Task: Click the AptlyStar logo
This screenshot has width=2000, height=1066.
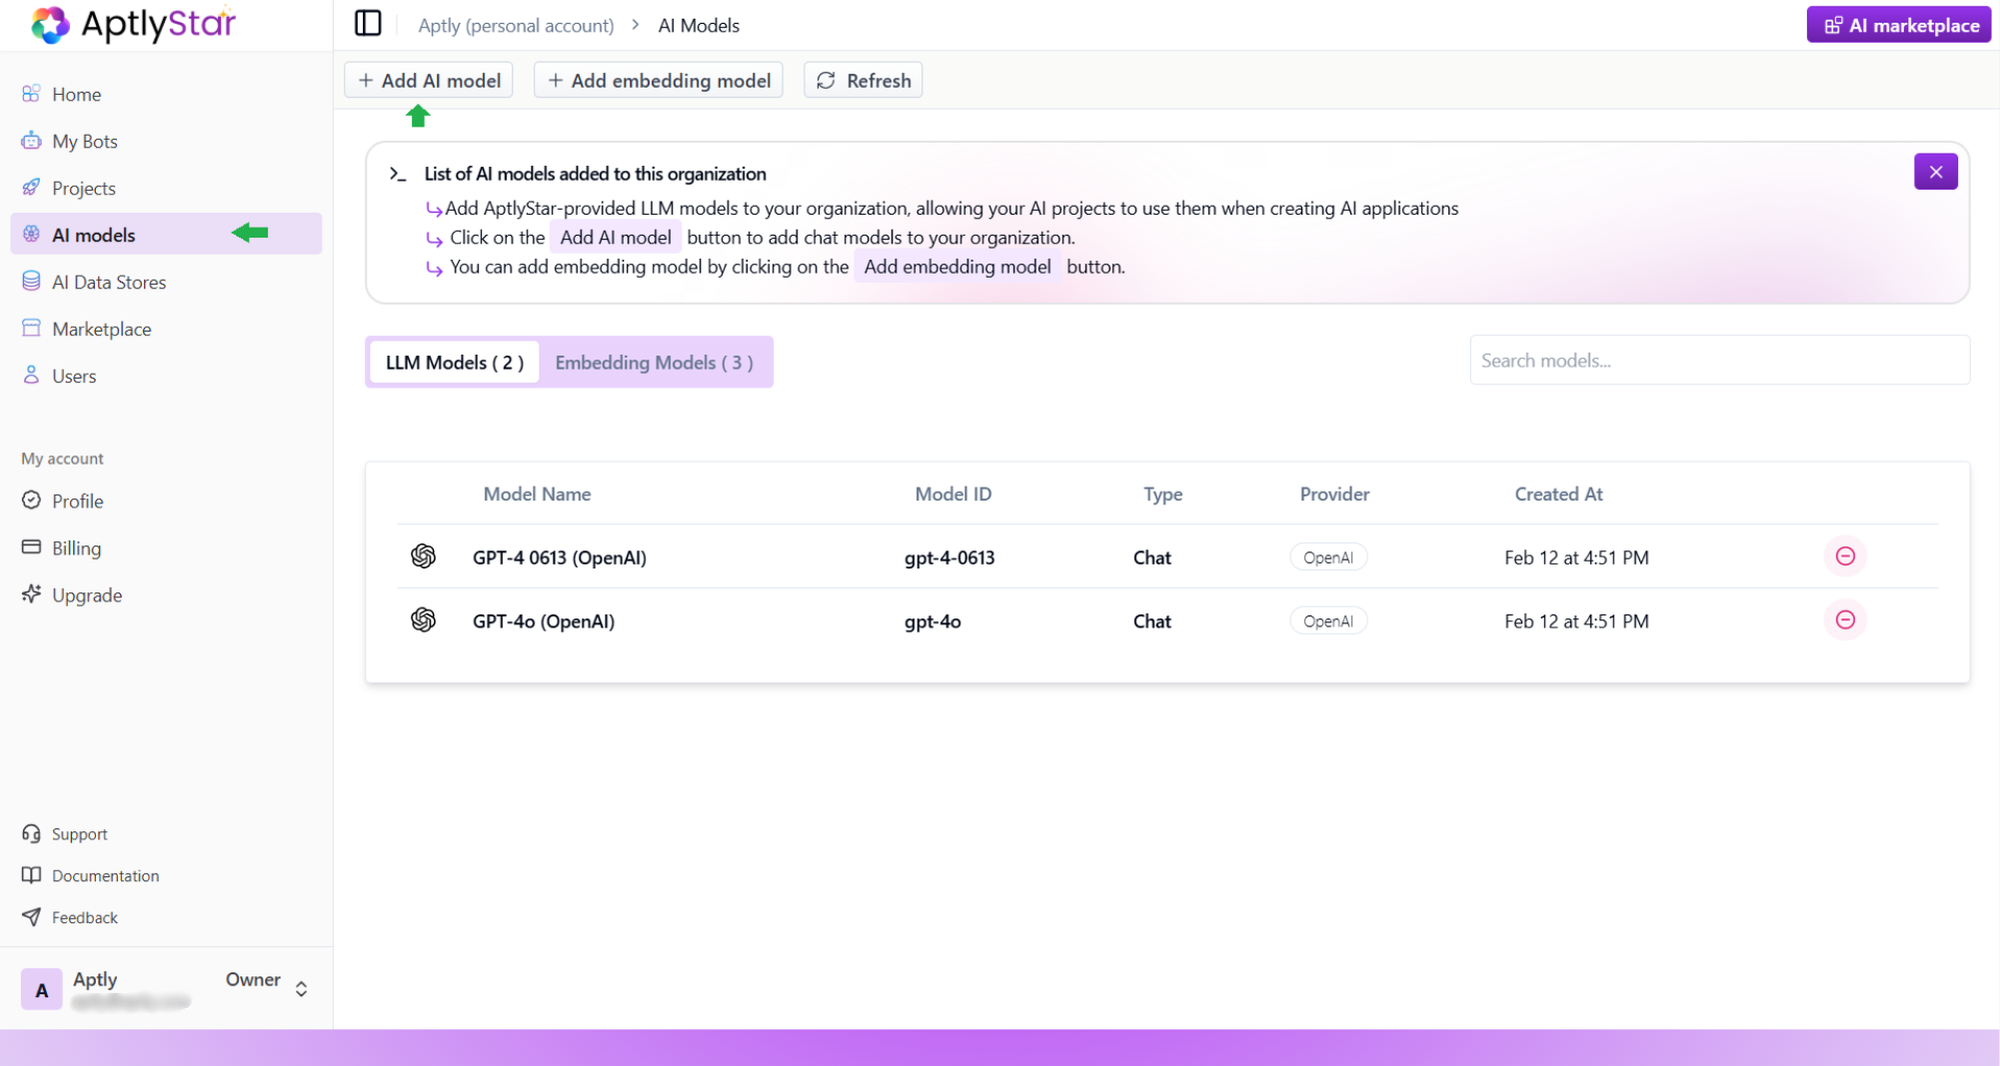Action: 133,24
